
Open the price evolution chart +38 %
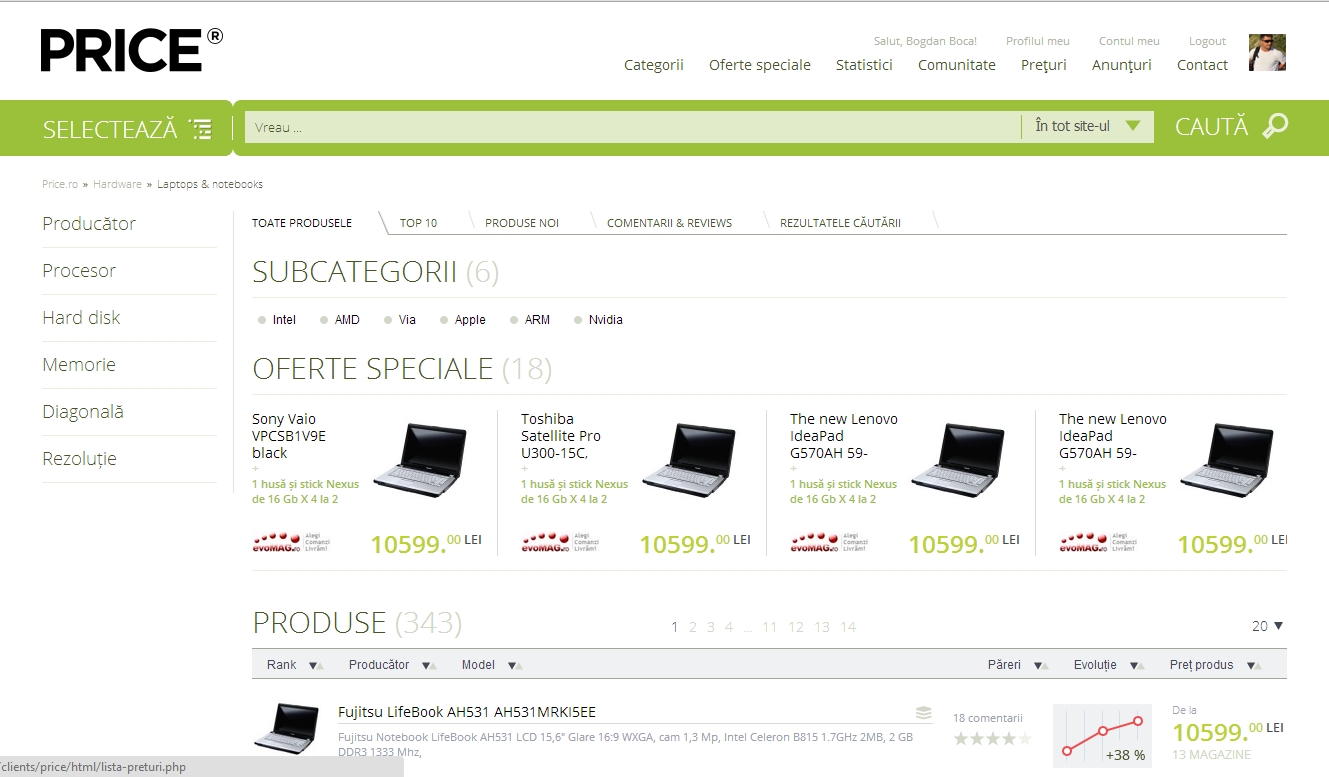point(1102,736)
